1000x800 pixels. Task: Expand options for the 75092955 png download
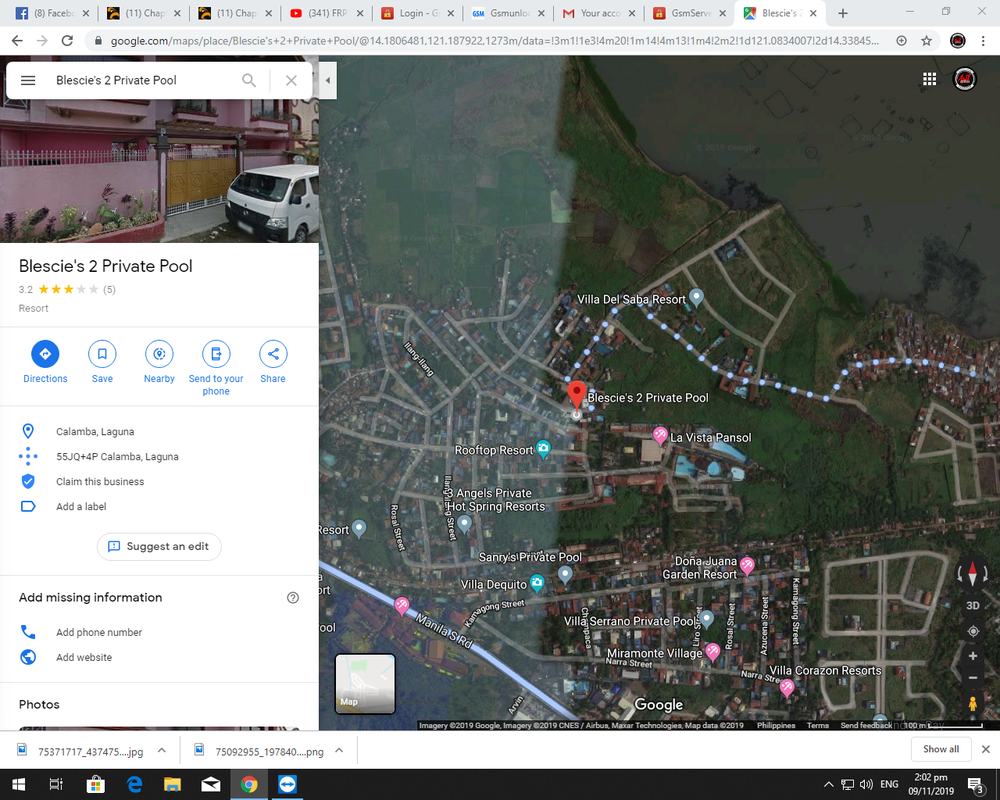tap(339, 751)
